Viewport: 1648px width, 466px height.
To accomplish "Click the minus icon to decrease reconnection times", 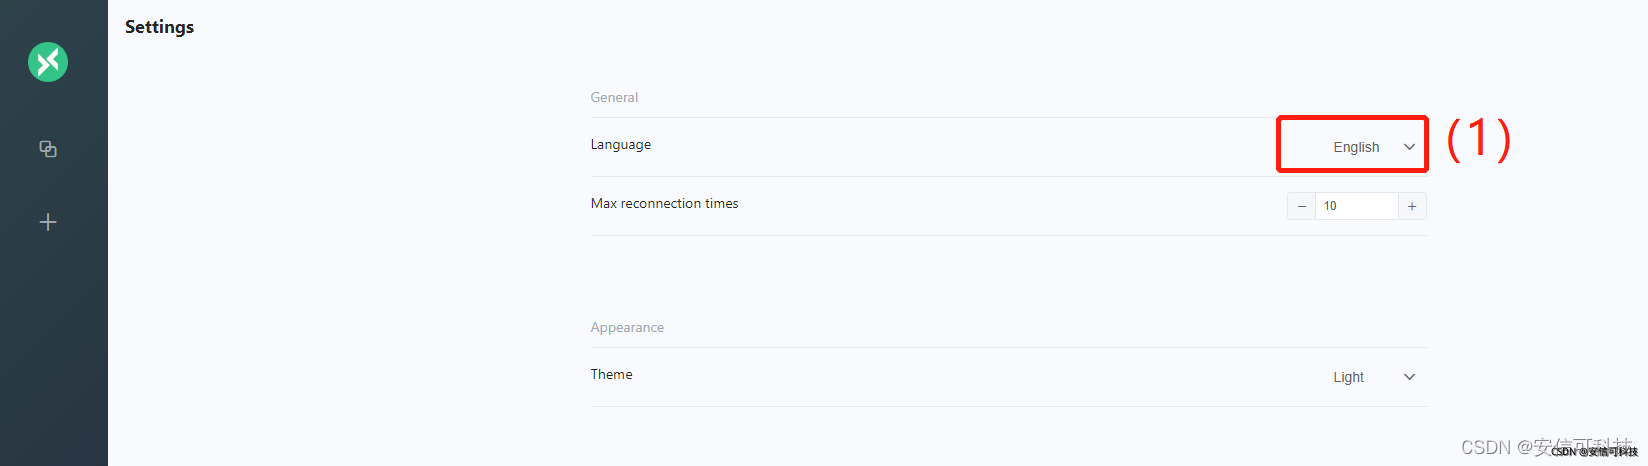I will (1301, 206).
